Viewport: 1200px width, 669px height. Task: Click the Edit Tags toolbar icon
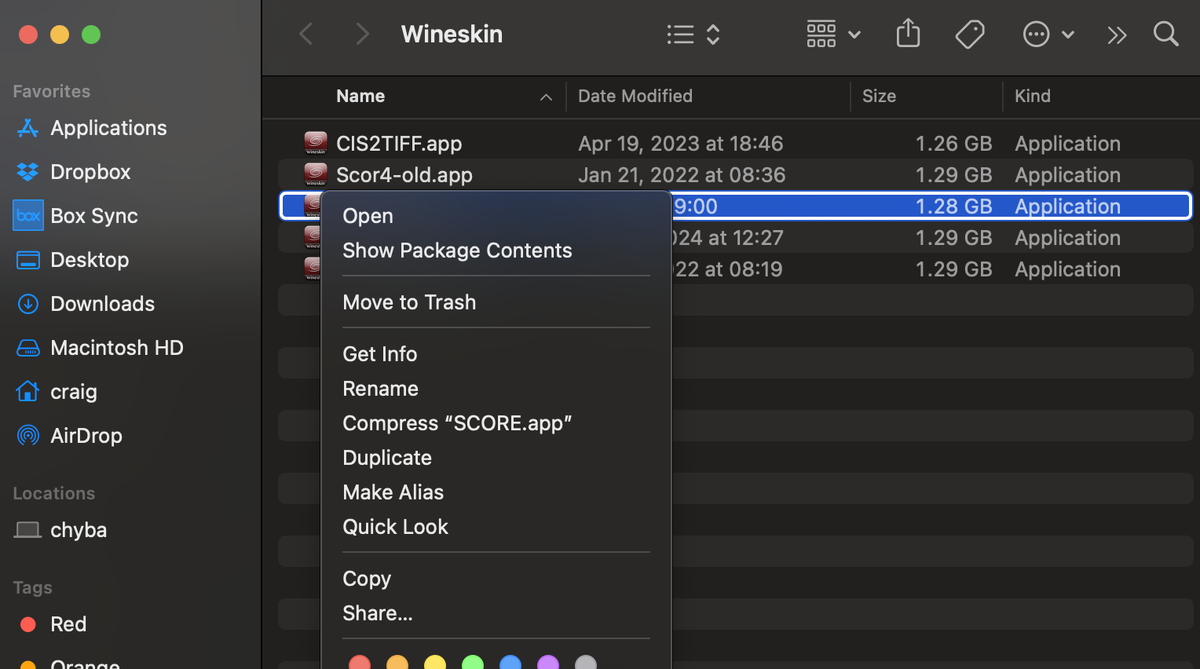[x=969, y=35]
